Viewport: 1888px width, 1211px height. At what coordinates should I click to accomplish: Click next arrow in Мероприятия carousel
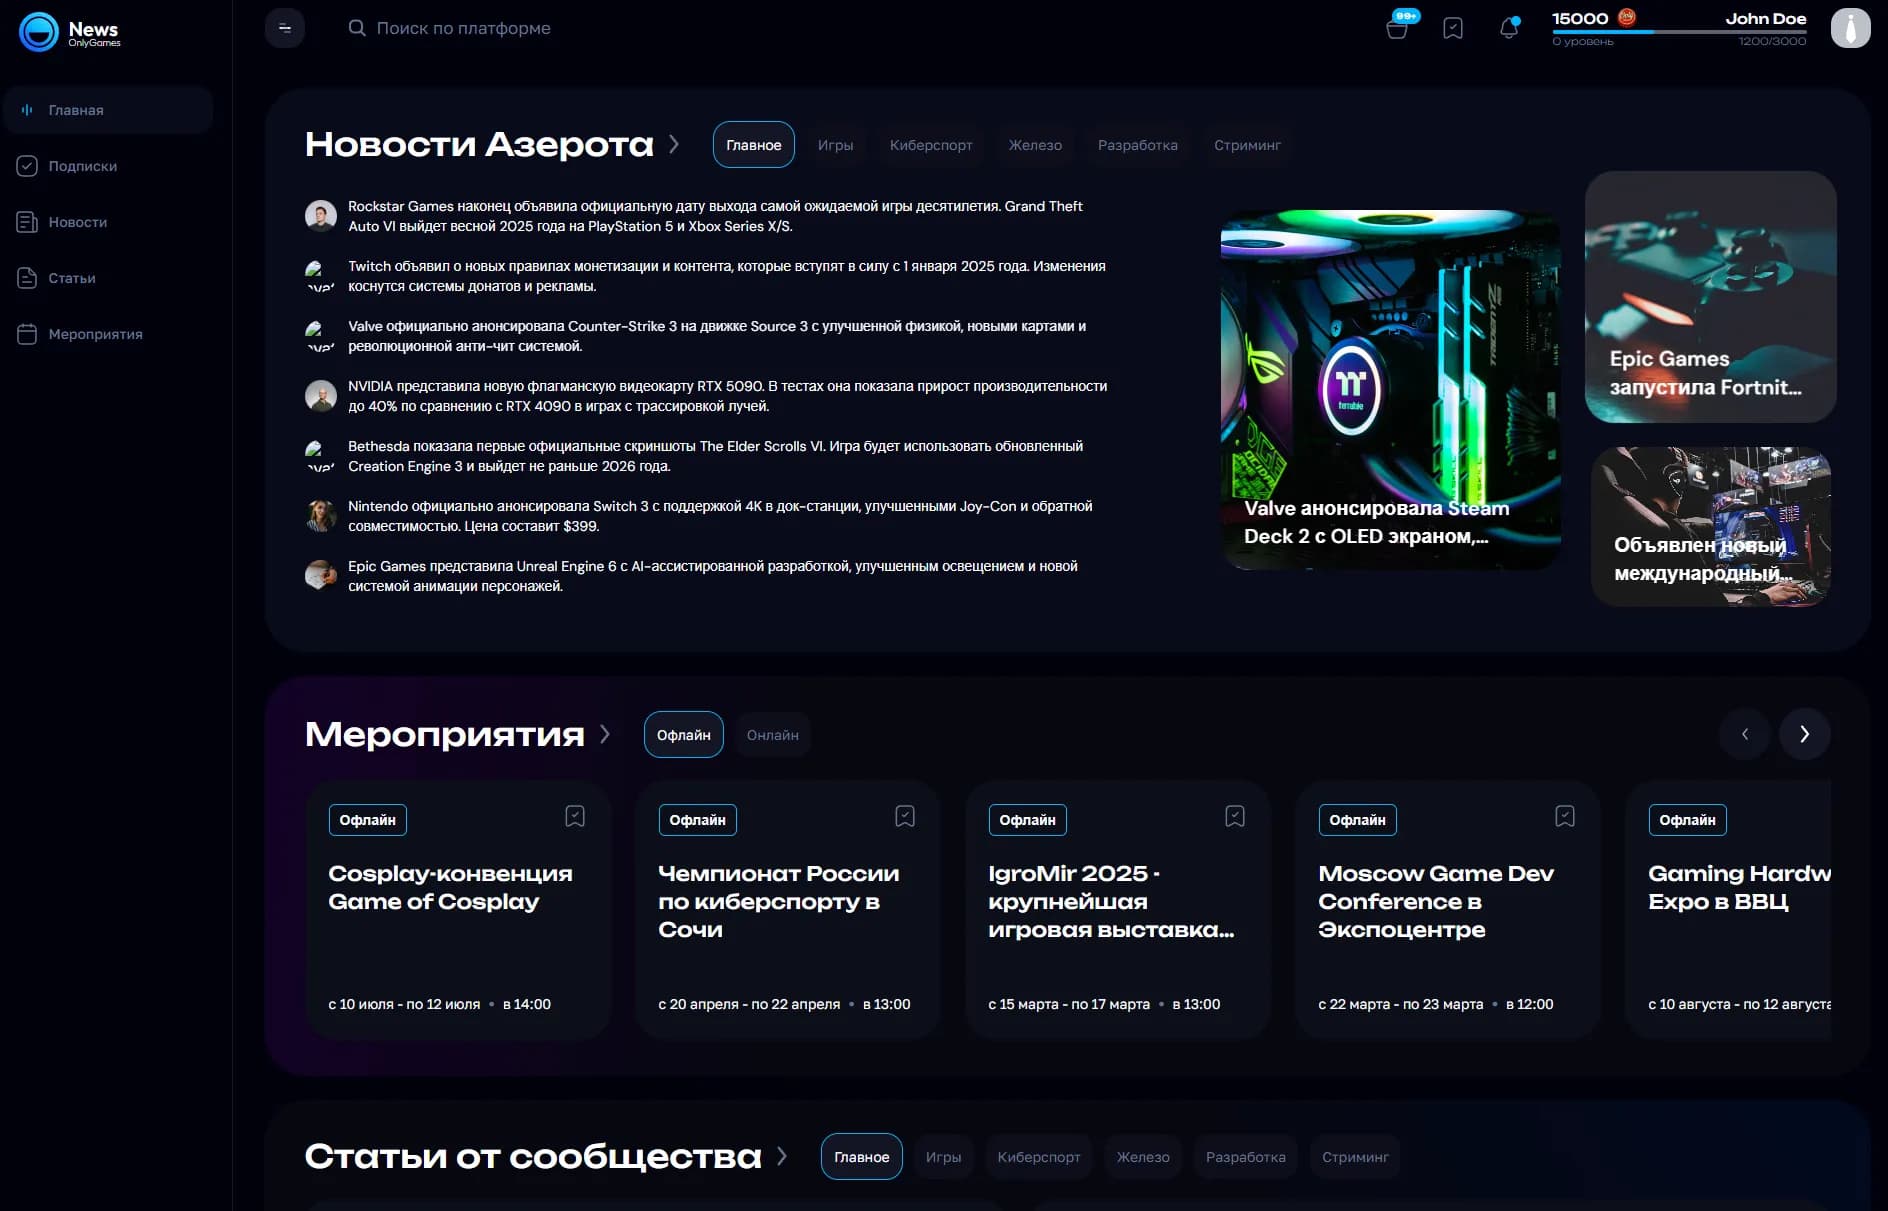pos(1804,734)
